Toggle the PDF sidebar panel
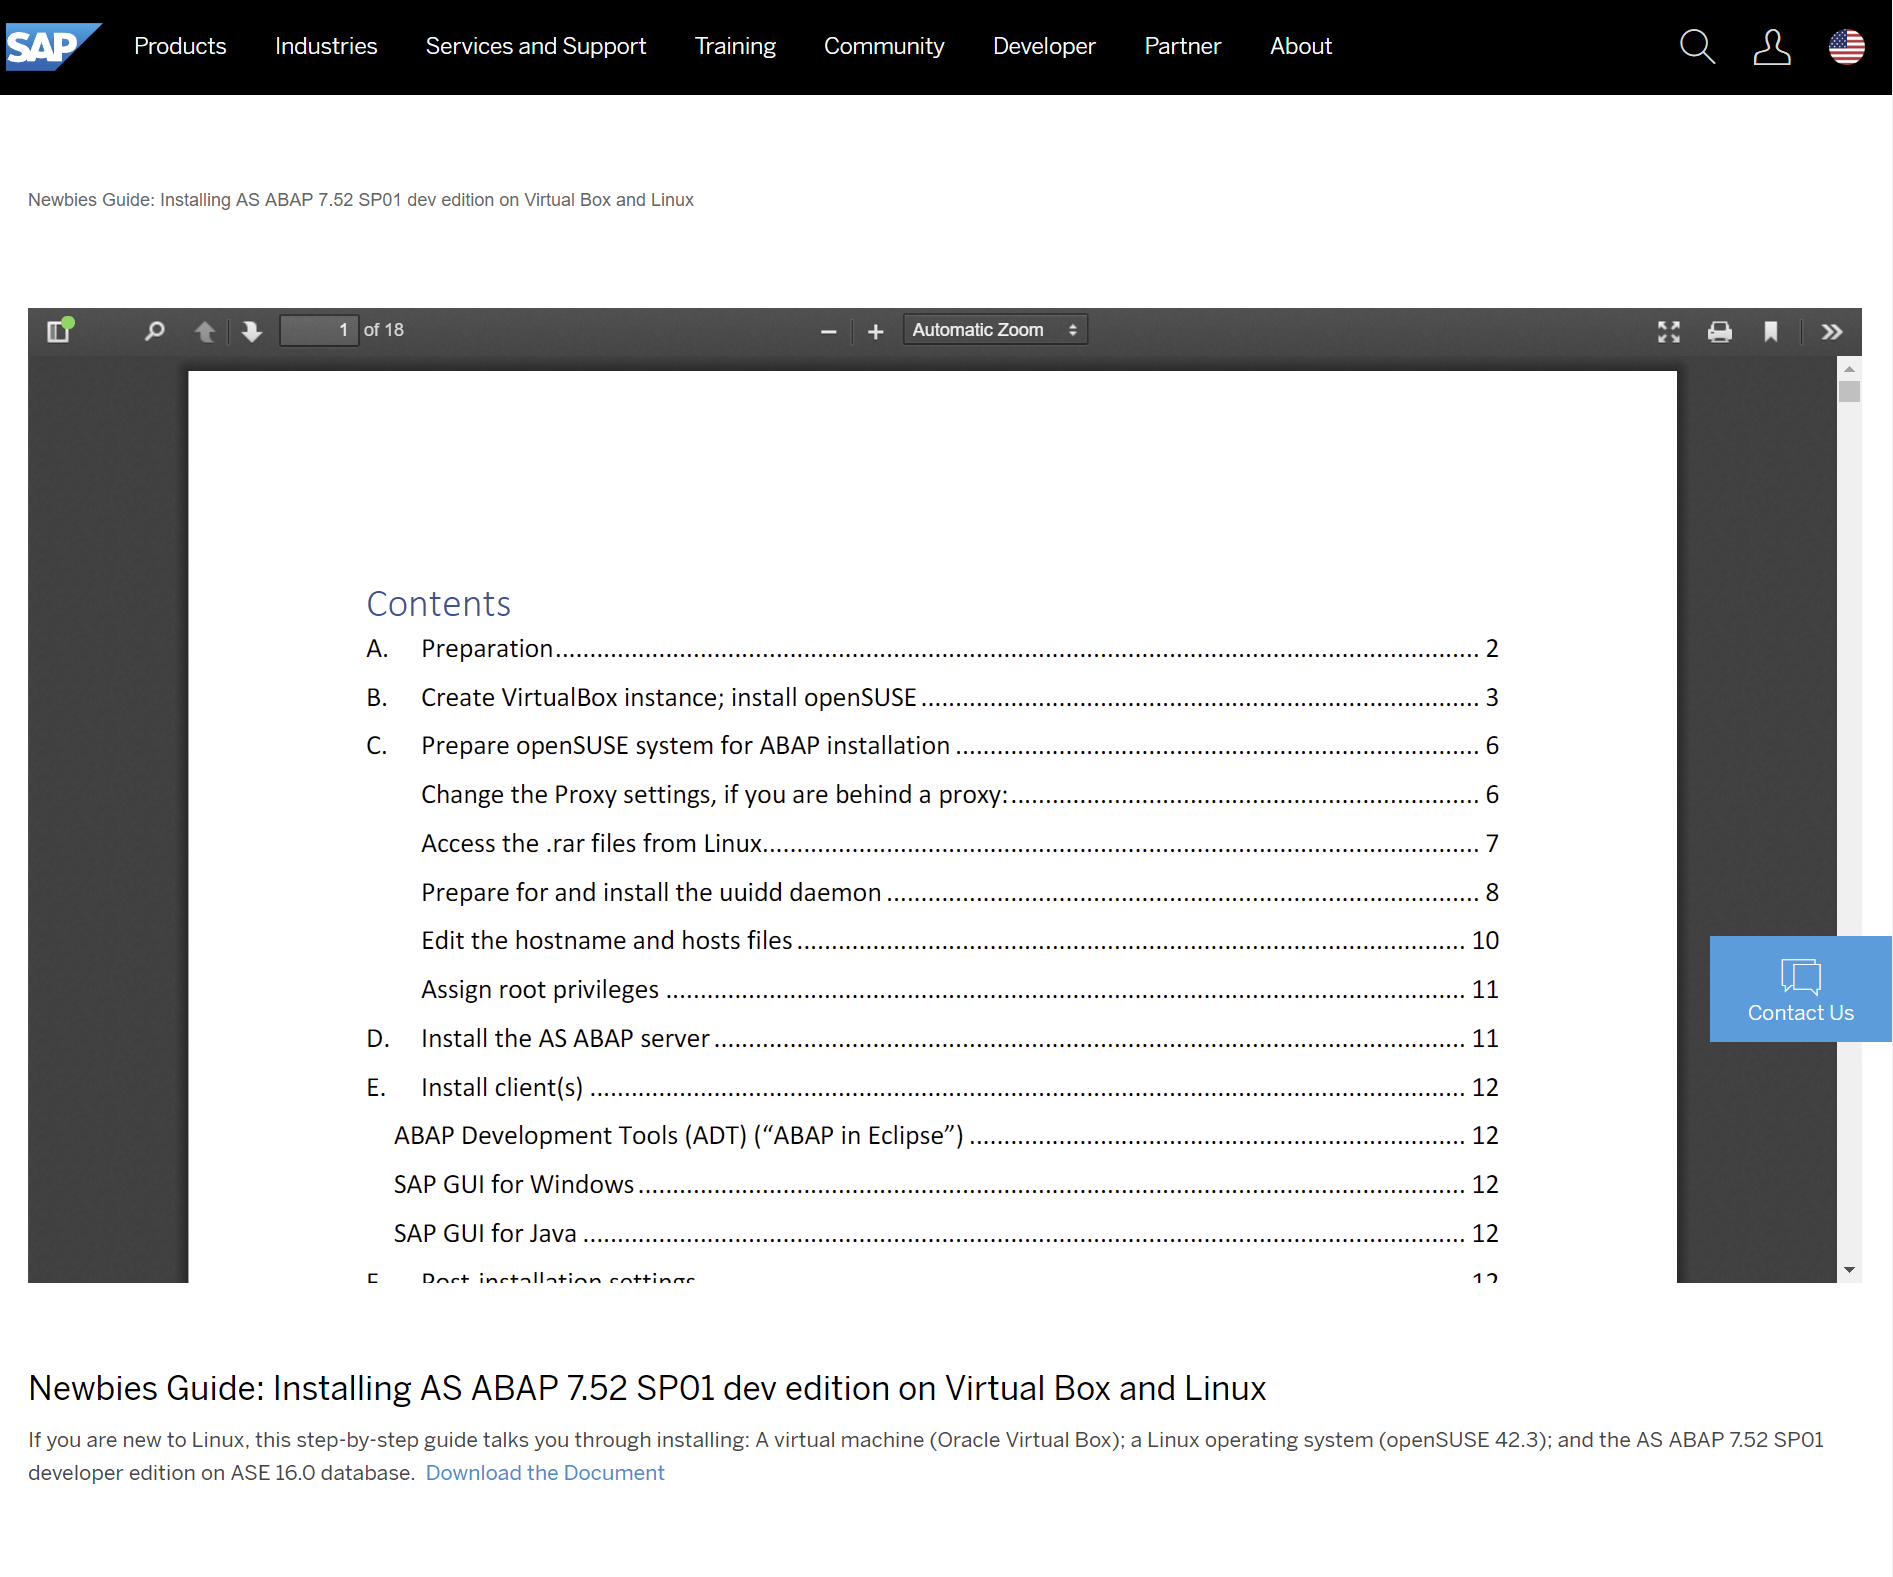 [x=59, y=330]
